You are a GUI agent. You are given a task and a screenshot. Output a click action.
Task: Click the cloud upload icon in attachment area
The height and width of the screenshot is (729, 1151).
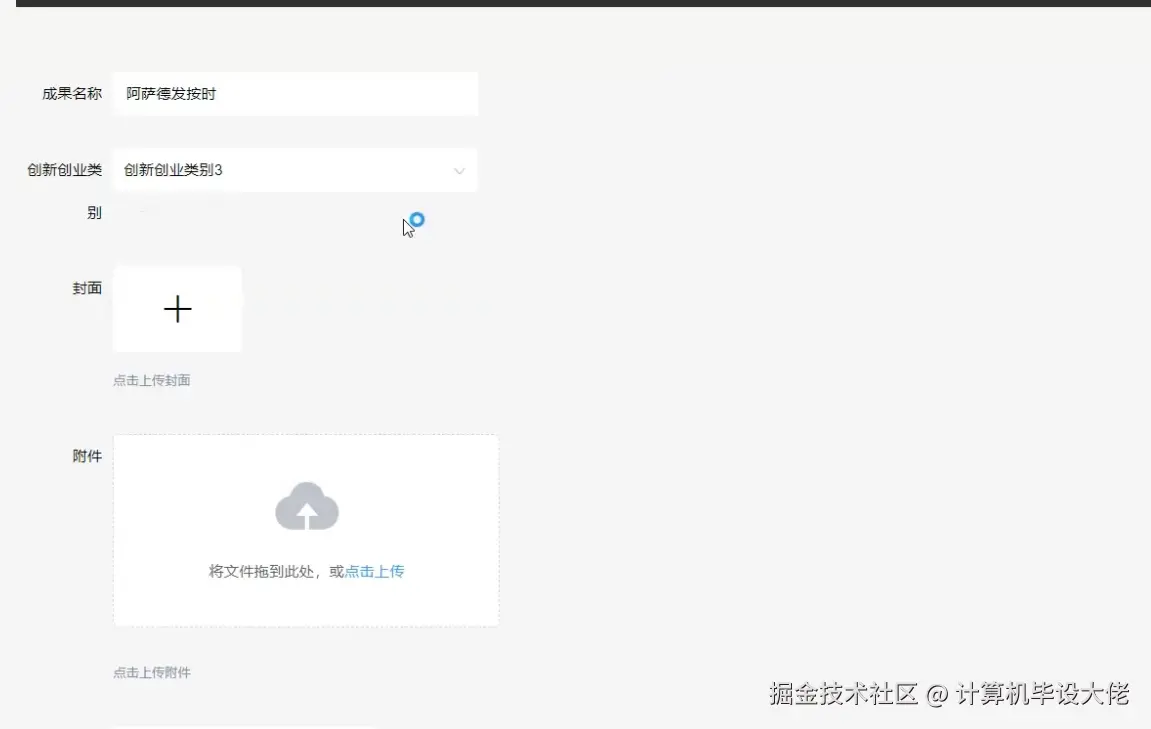307,506
